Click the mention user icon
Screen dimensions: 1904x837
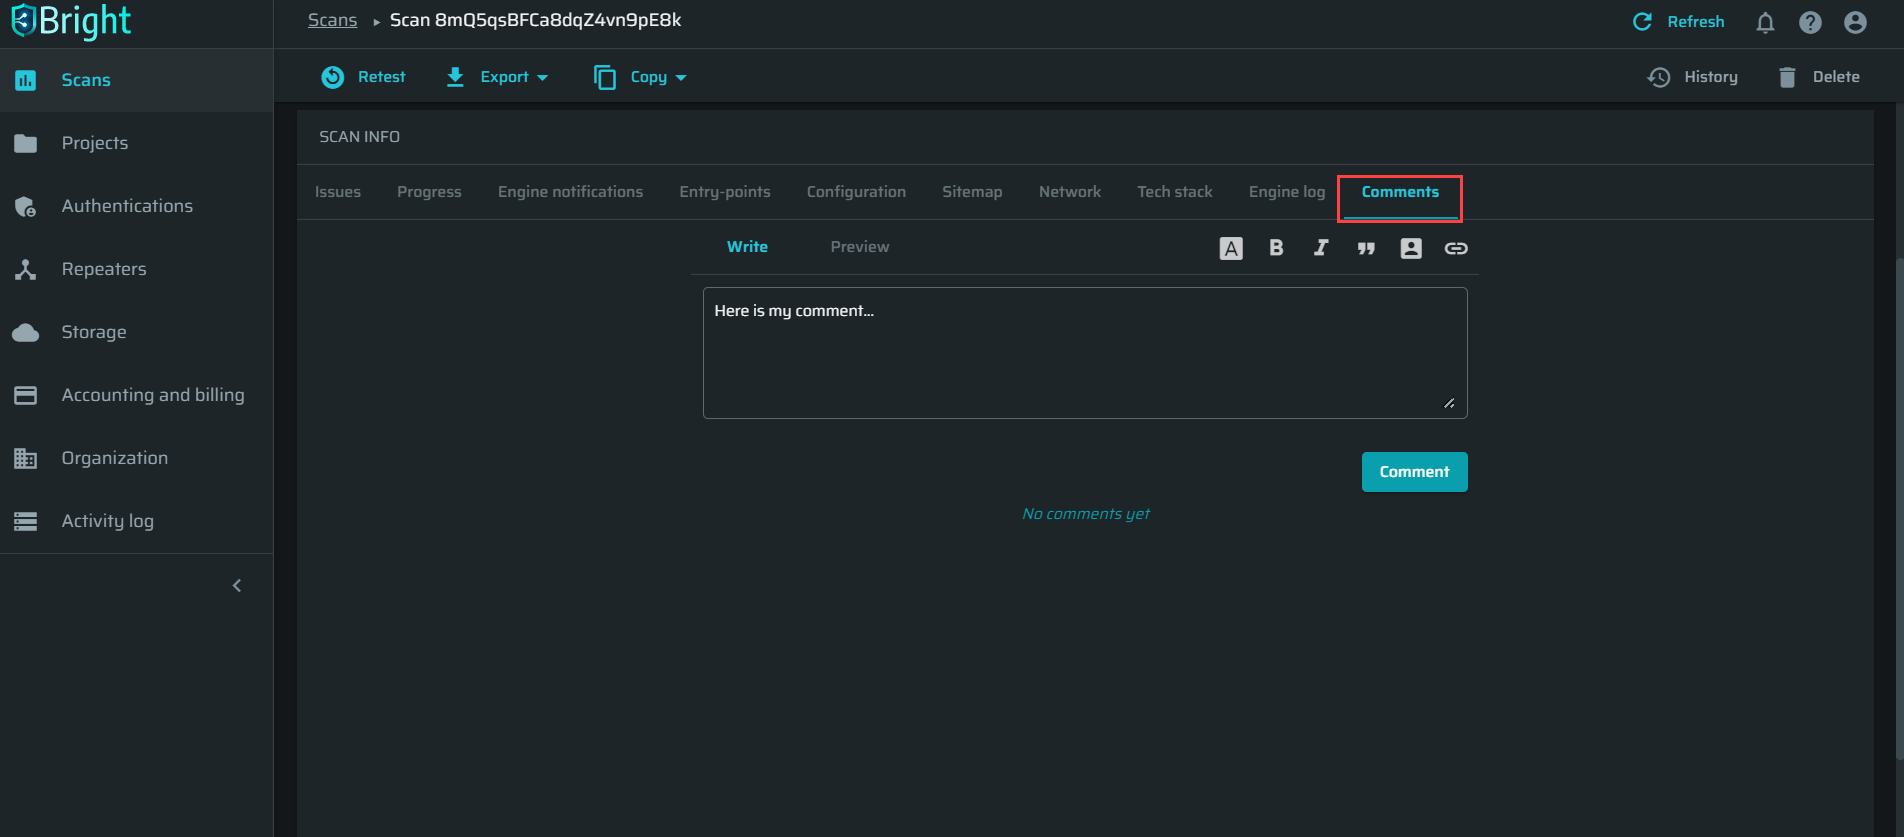coord(1411,248)
